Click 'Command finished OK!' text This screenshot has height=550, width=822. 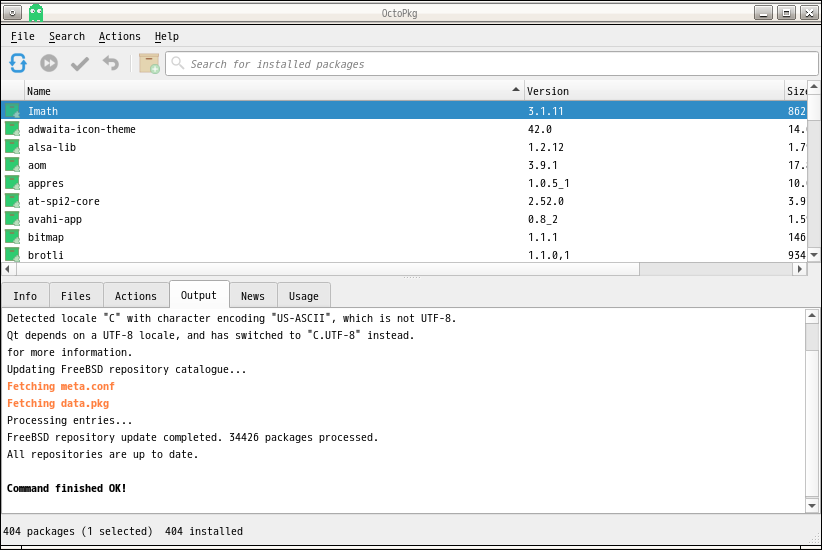[x=67, y=488]
